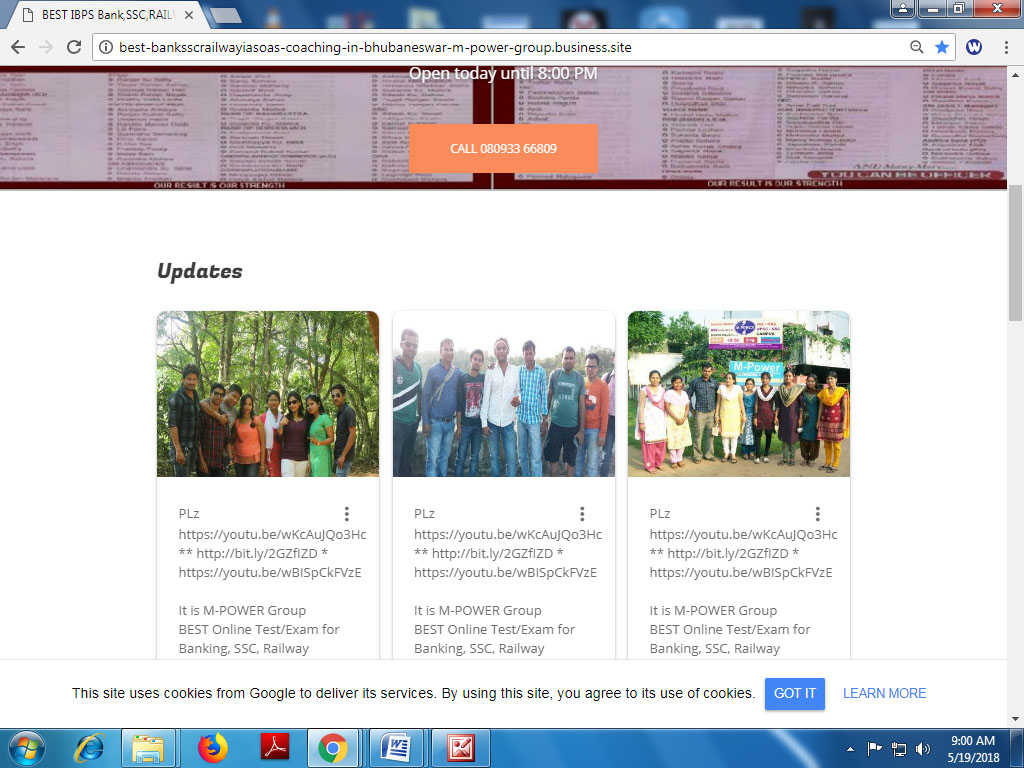1024x768 pixels.
Task: Open the first update's forest group photo
Action: tap(268, 394)
